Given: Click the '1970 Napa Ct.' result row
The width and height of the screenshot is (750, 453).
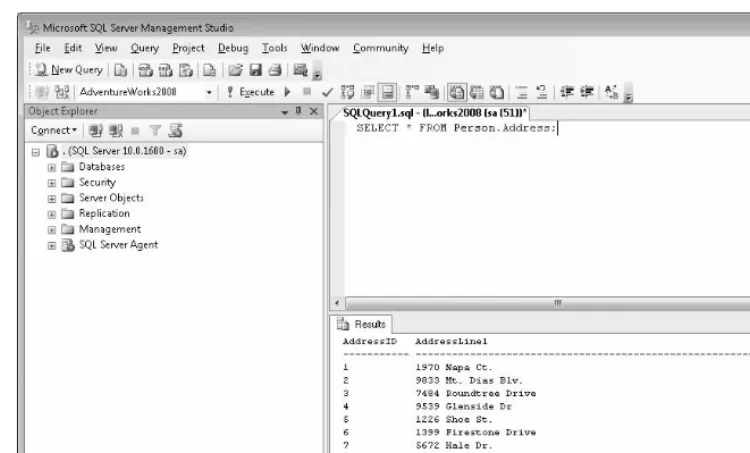Looking at the screenshot, I should 453,367.
